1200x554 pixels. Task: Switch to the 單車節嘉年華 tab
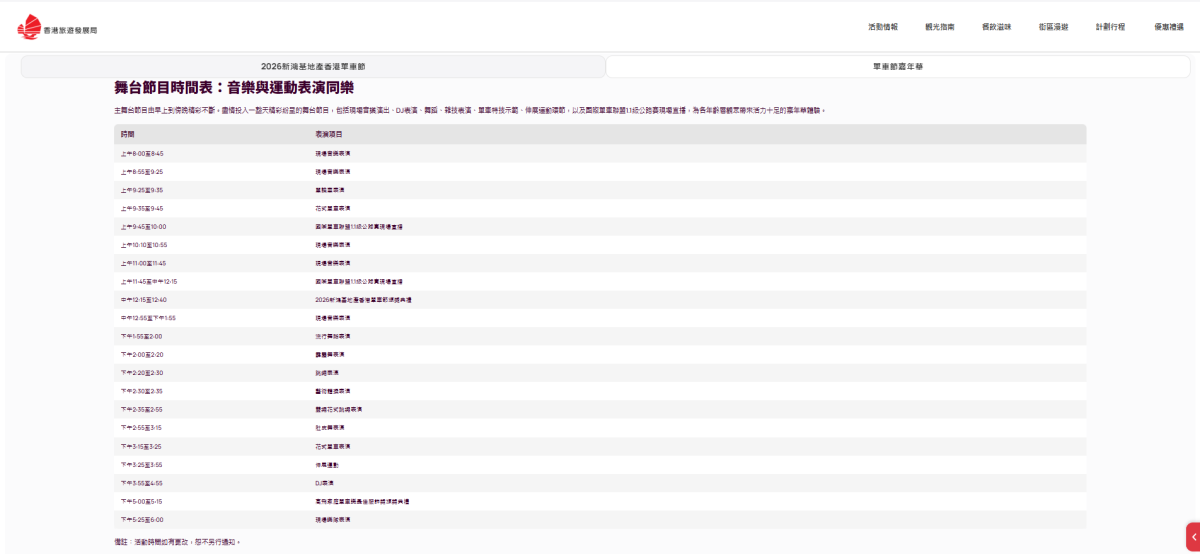(898, 66)
